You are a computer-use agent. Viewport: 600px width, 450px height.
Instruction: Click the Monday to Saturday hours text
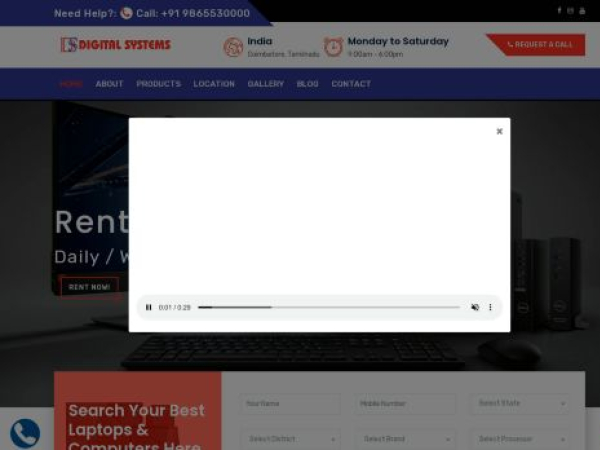click(398, 41)
